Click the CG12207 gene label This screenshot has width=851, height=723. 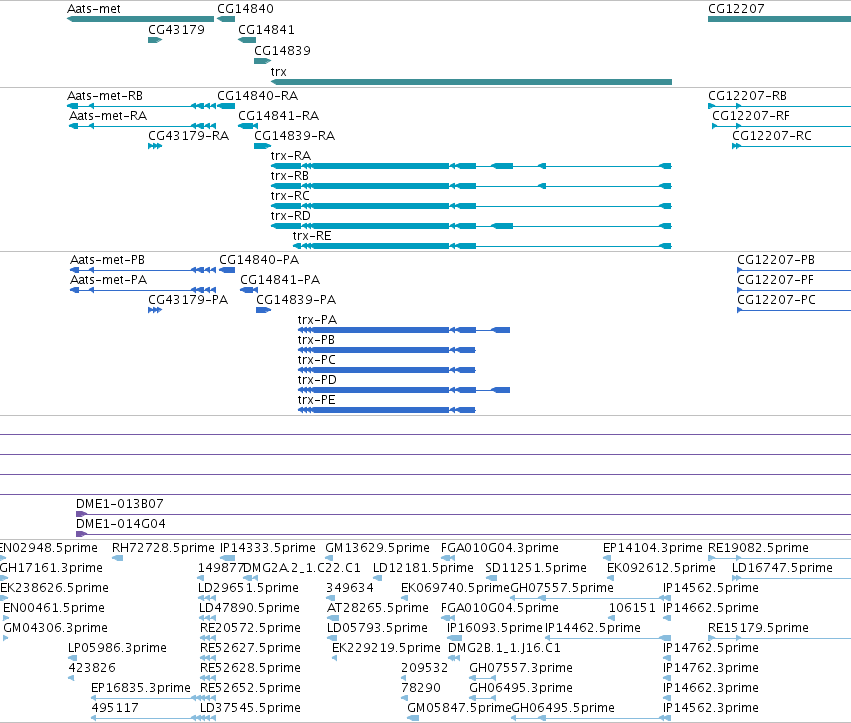point(736,9)
